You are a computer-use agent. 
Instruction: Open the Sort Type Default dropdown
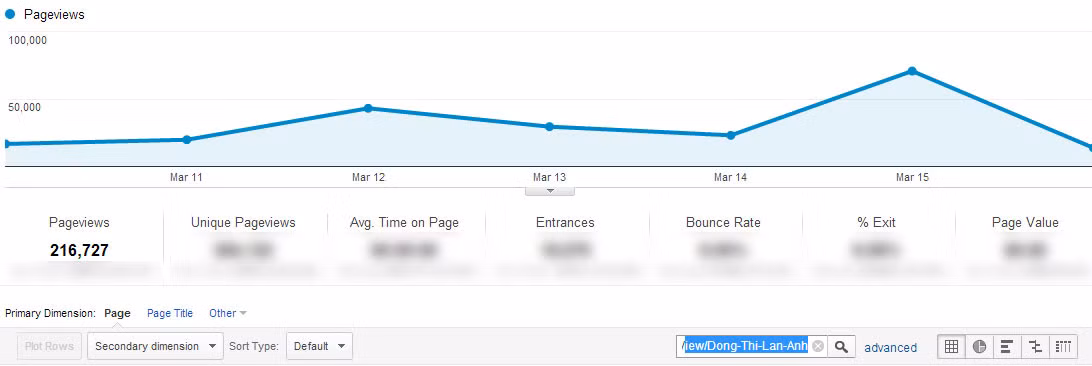[x=320, y=347]
